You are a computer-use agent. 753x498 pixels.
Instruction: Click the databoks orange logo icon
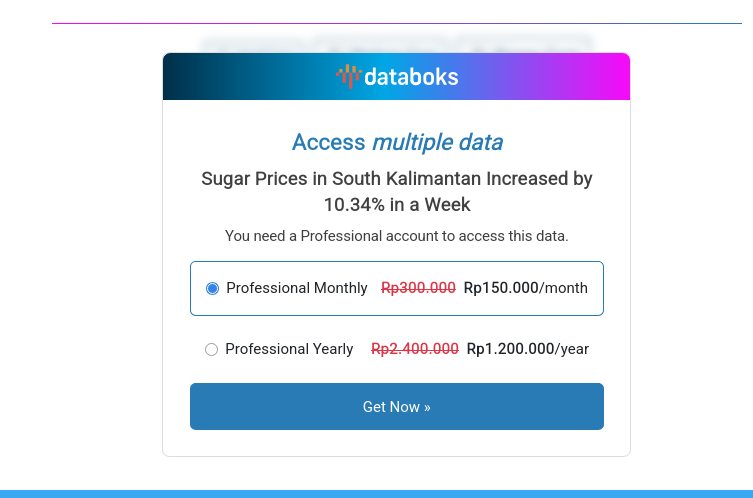pyautogui.click(x=348, y=76)
